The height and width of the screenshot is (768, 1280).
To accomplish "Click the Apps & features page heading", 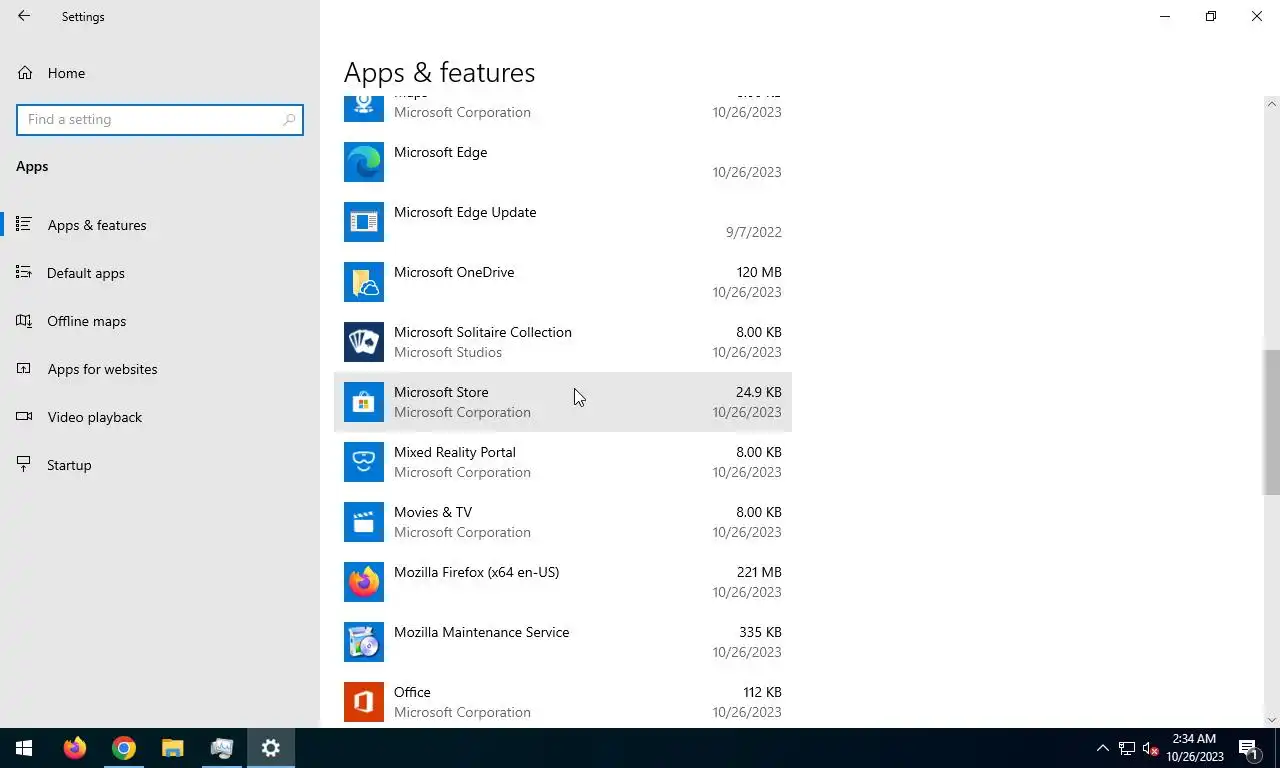I will point(439,72).
